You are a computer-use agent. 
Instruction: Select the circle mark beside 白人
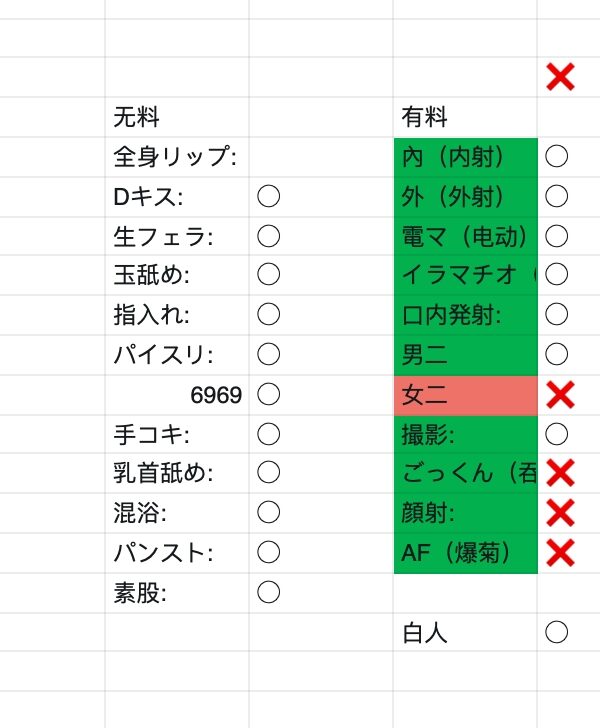tap(557, 632)
